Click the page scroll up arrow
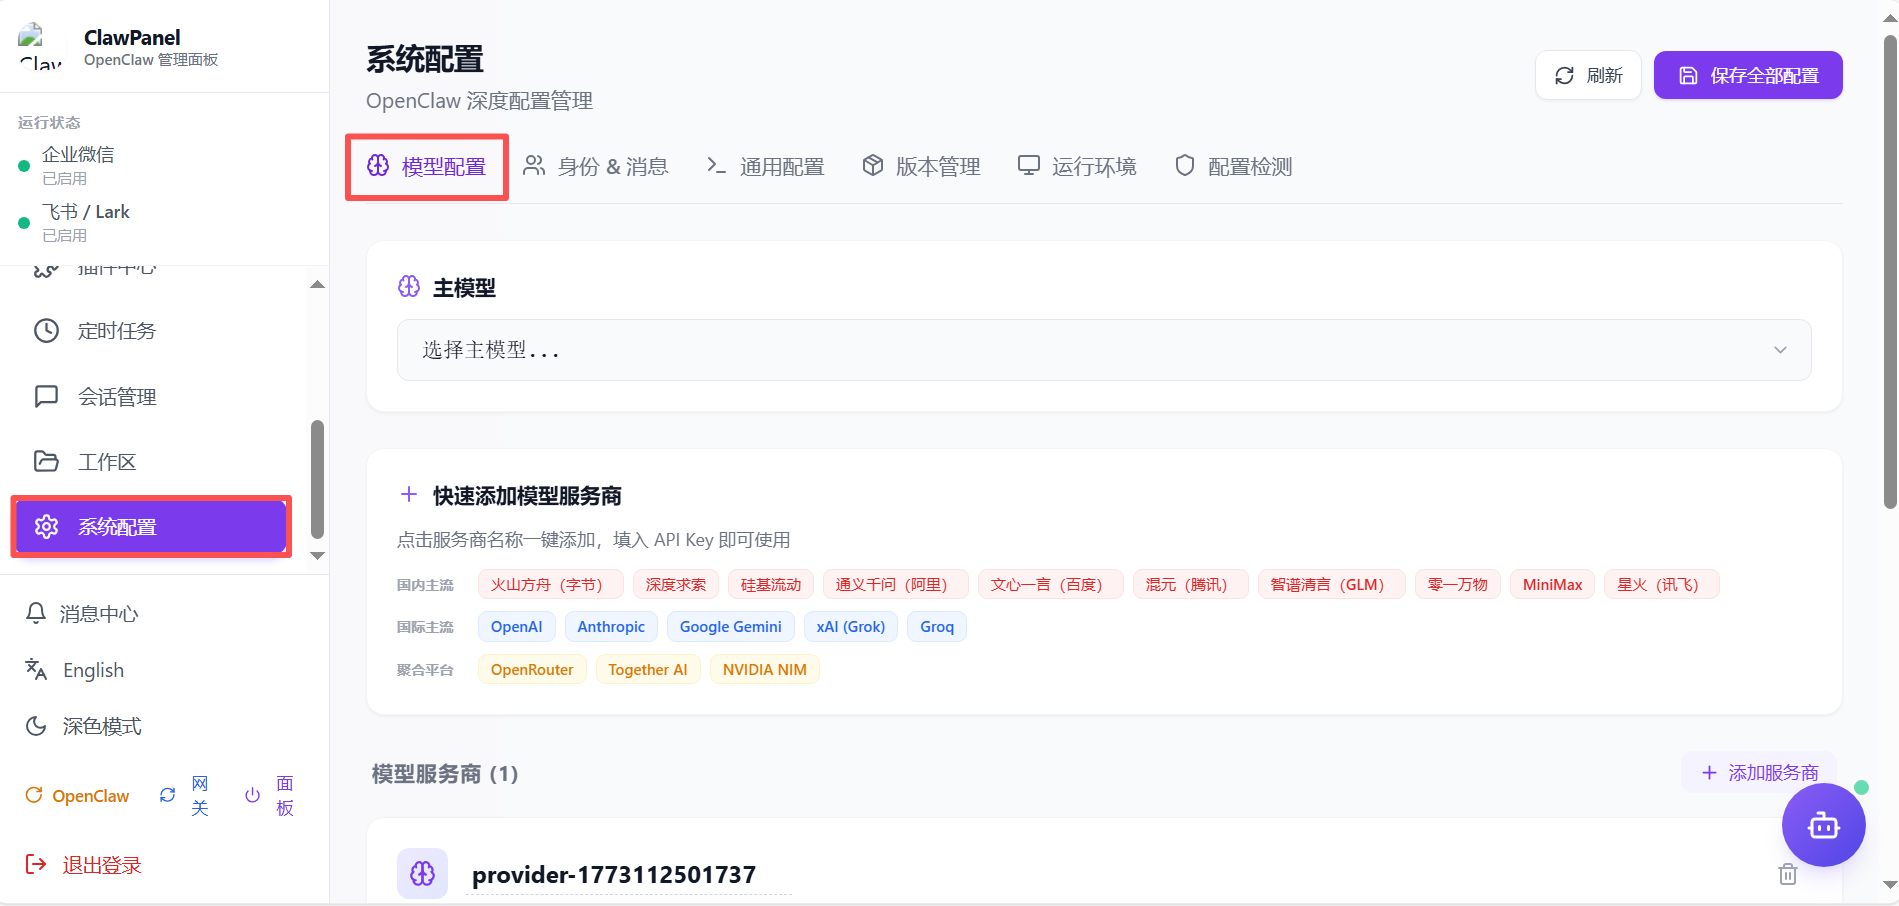 coord(1890,18)
